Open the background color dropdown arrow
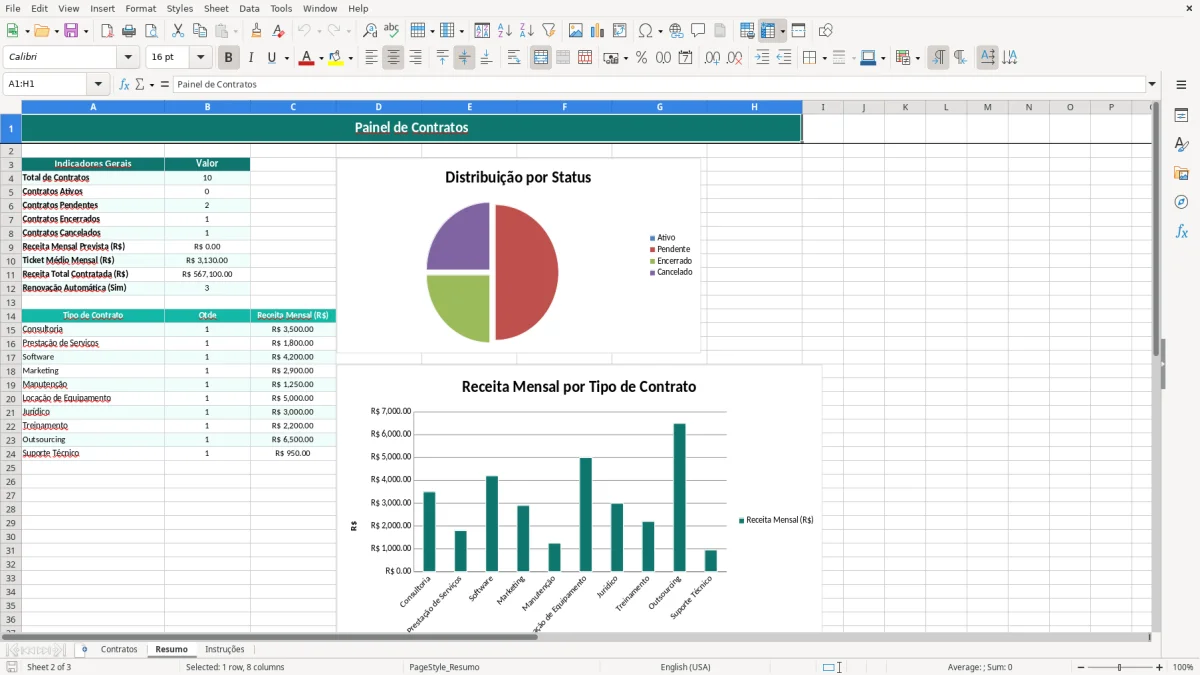 350,58
